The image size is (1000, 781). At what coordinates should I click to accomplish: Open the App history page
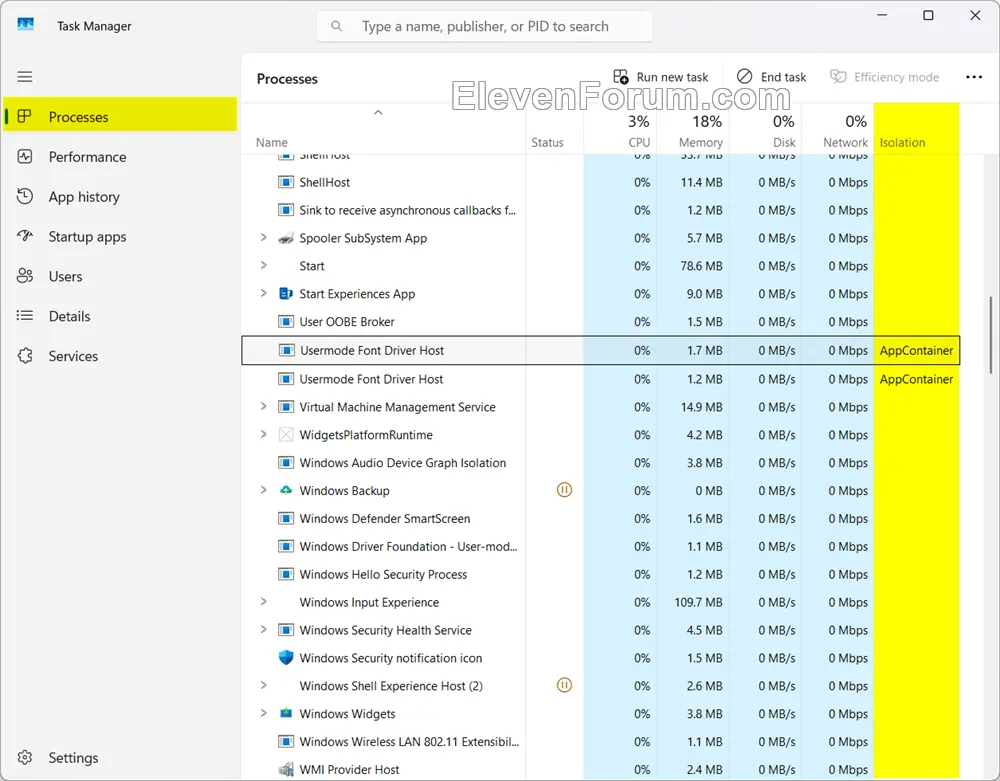[120, 197]
